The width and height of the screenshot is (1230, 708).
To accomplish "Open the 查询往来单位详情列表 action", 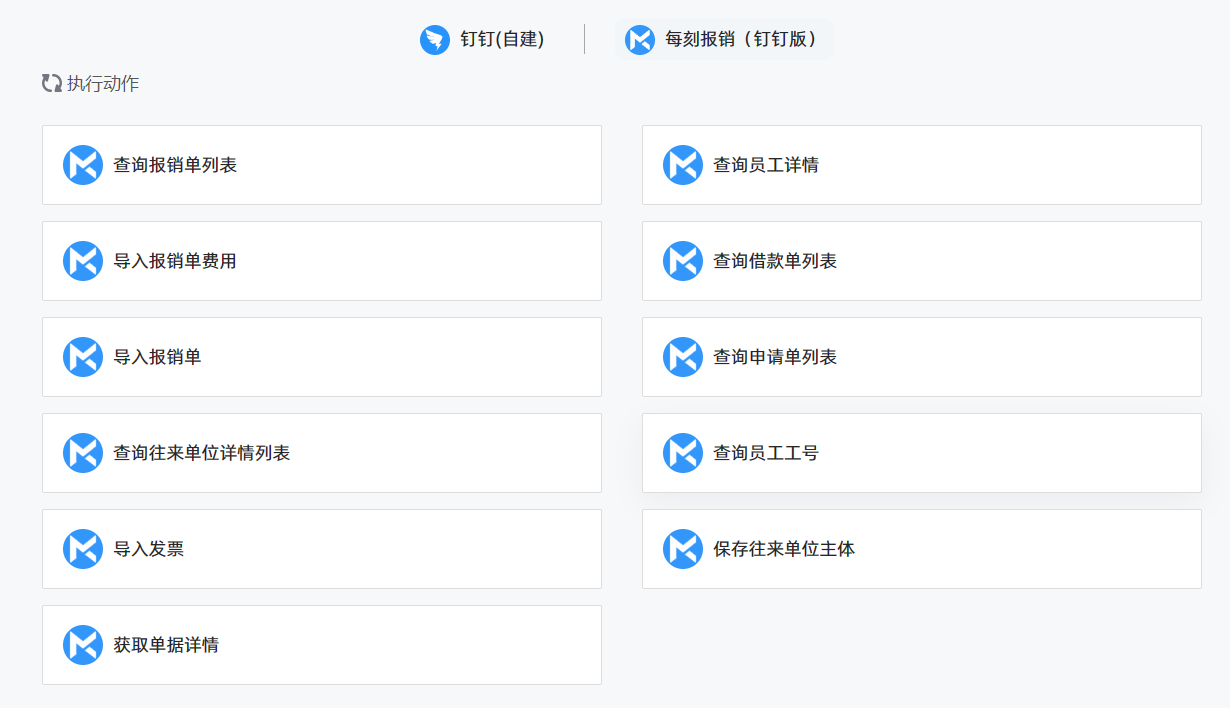I will pos(322,453).
